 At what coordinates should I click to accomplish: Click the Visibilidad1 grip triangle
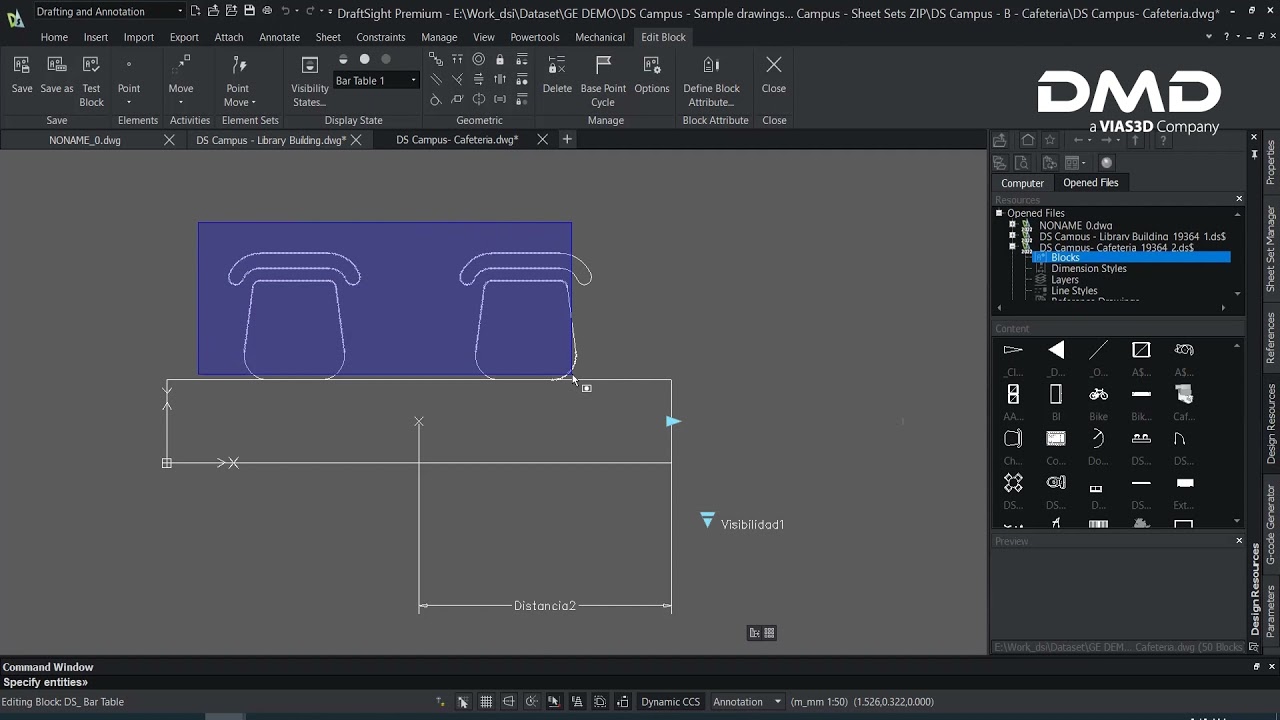point(708,521)
